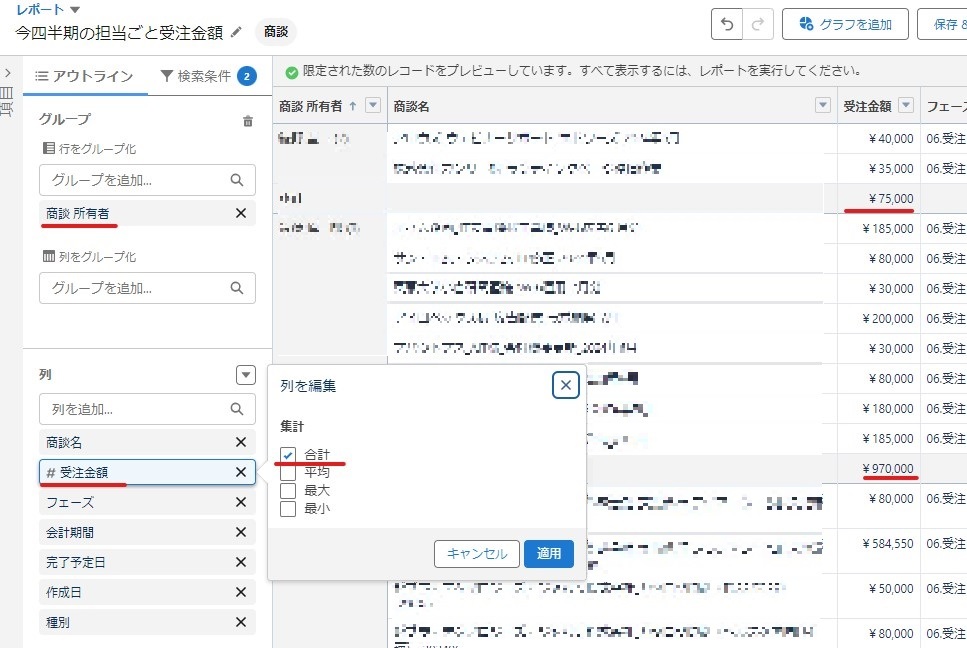Select the 種別 column item

[x=147, y=622]
